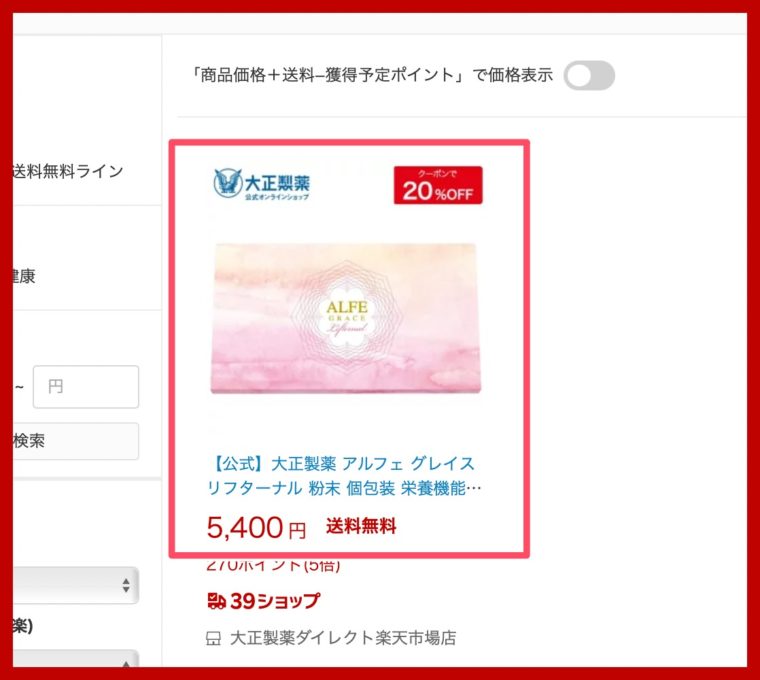This screenshot has width=760, height=680.
Task: Click the 20%OFF coupon badge
Action: [438, 185]
